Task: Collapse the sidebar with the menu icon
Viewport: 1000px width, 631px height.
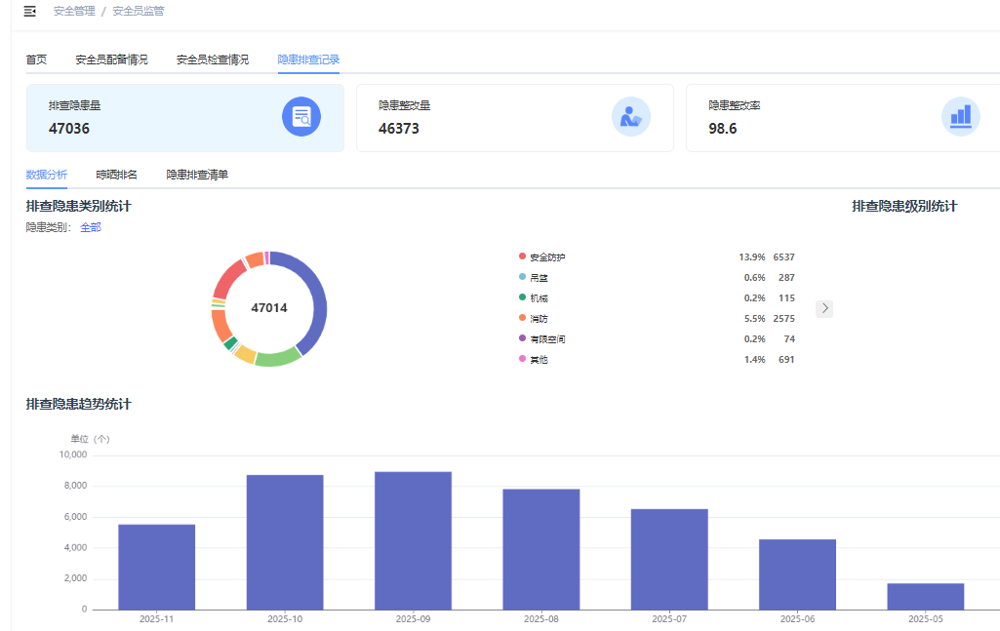Action: pos(30,11)
